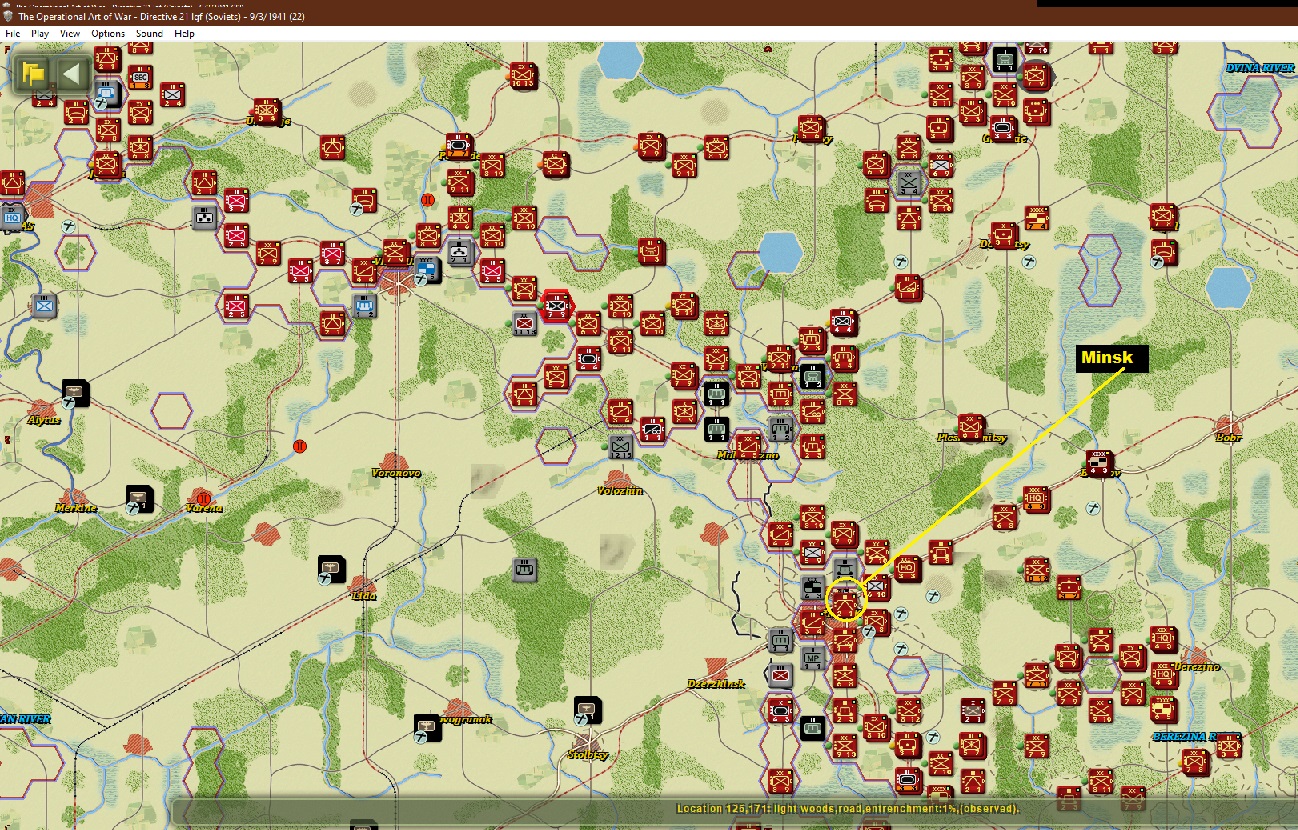1298x830 pixels.
Task: Click the Varena town label
Action: pyautogui.click(x=204, y=508)
